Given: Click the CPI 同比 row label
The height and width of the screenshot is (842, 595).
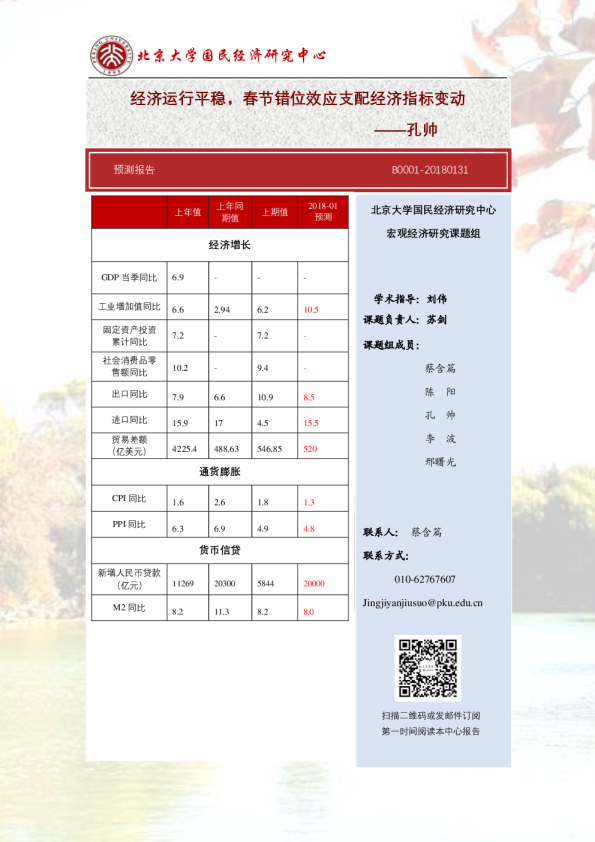Looking at the screenshot, I should click(129, 498).
